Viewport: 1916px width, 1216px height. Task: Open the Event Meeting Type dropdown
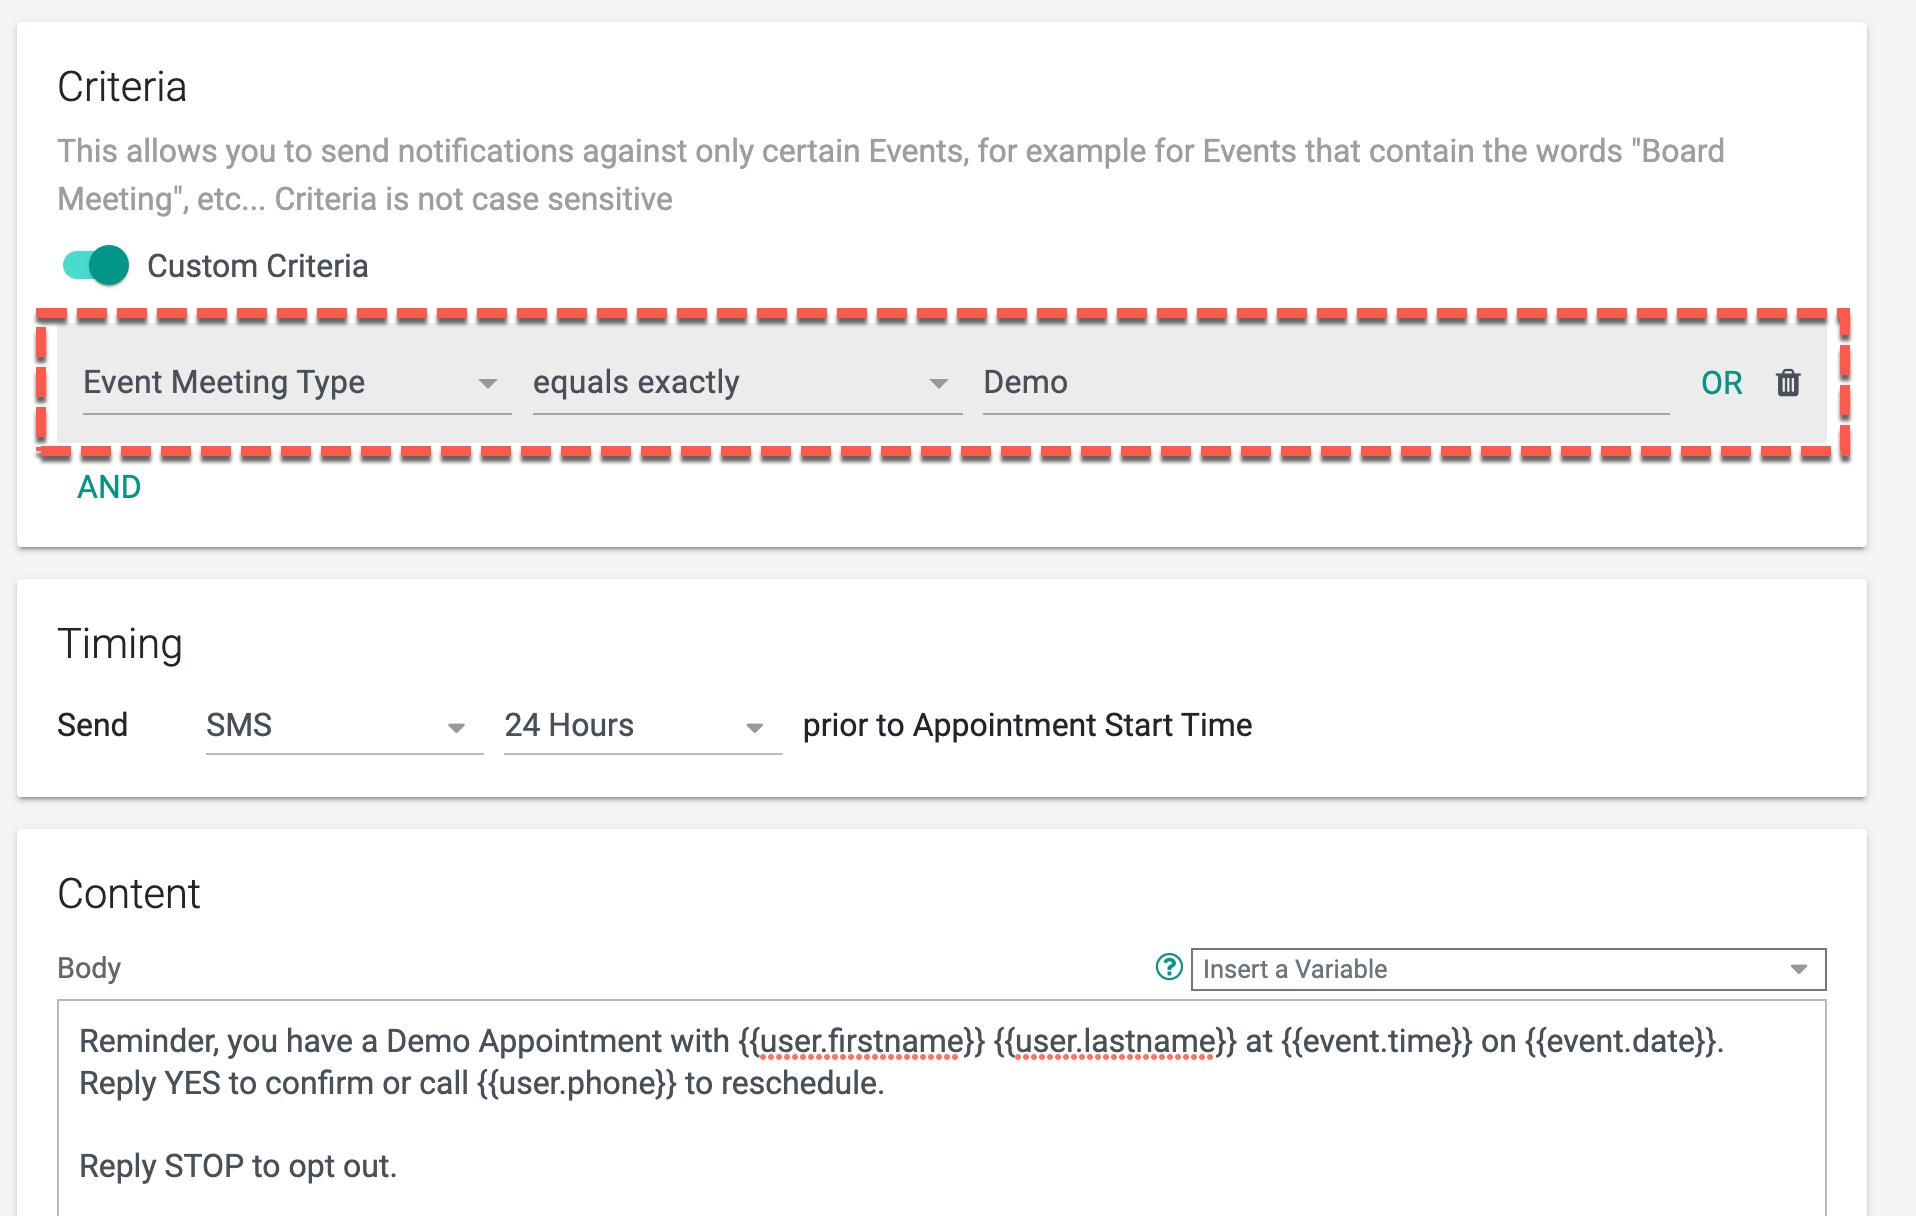[x=290, y=383]
